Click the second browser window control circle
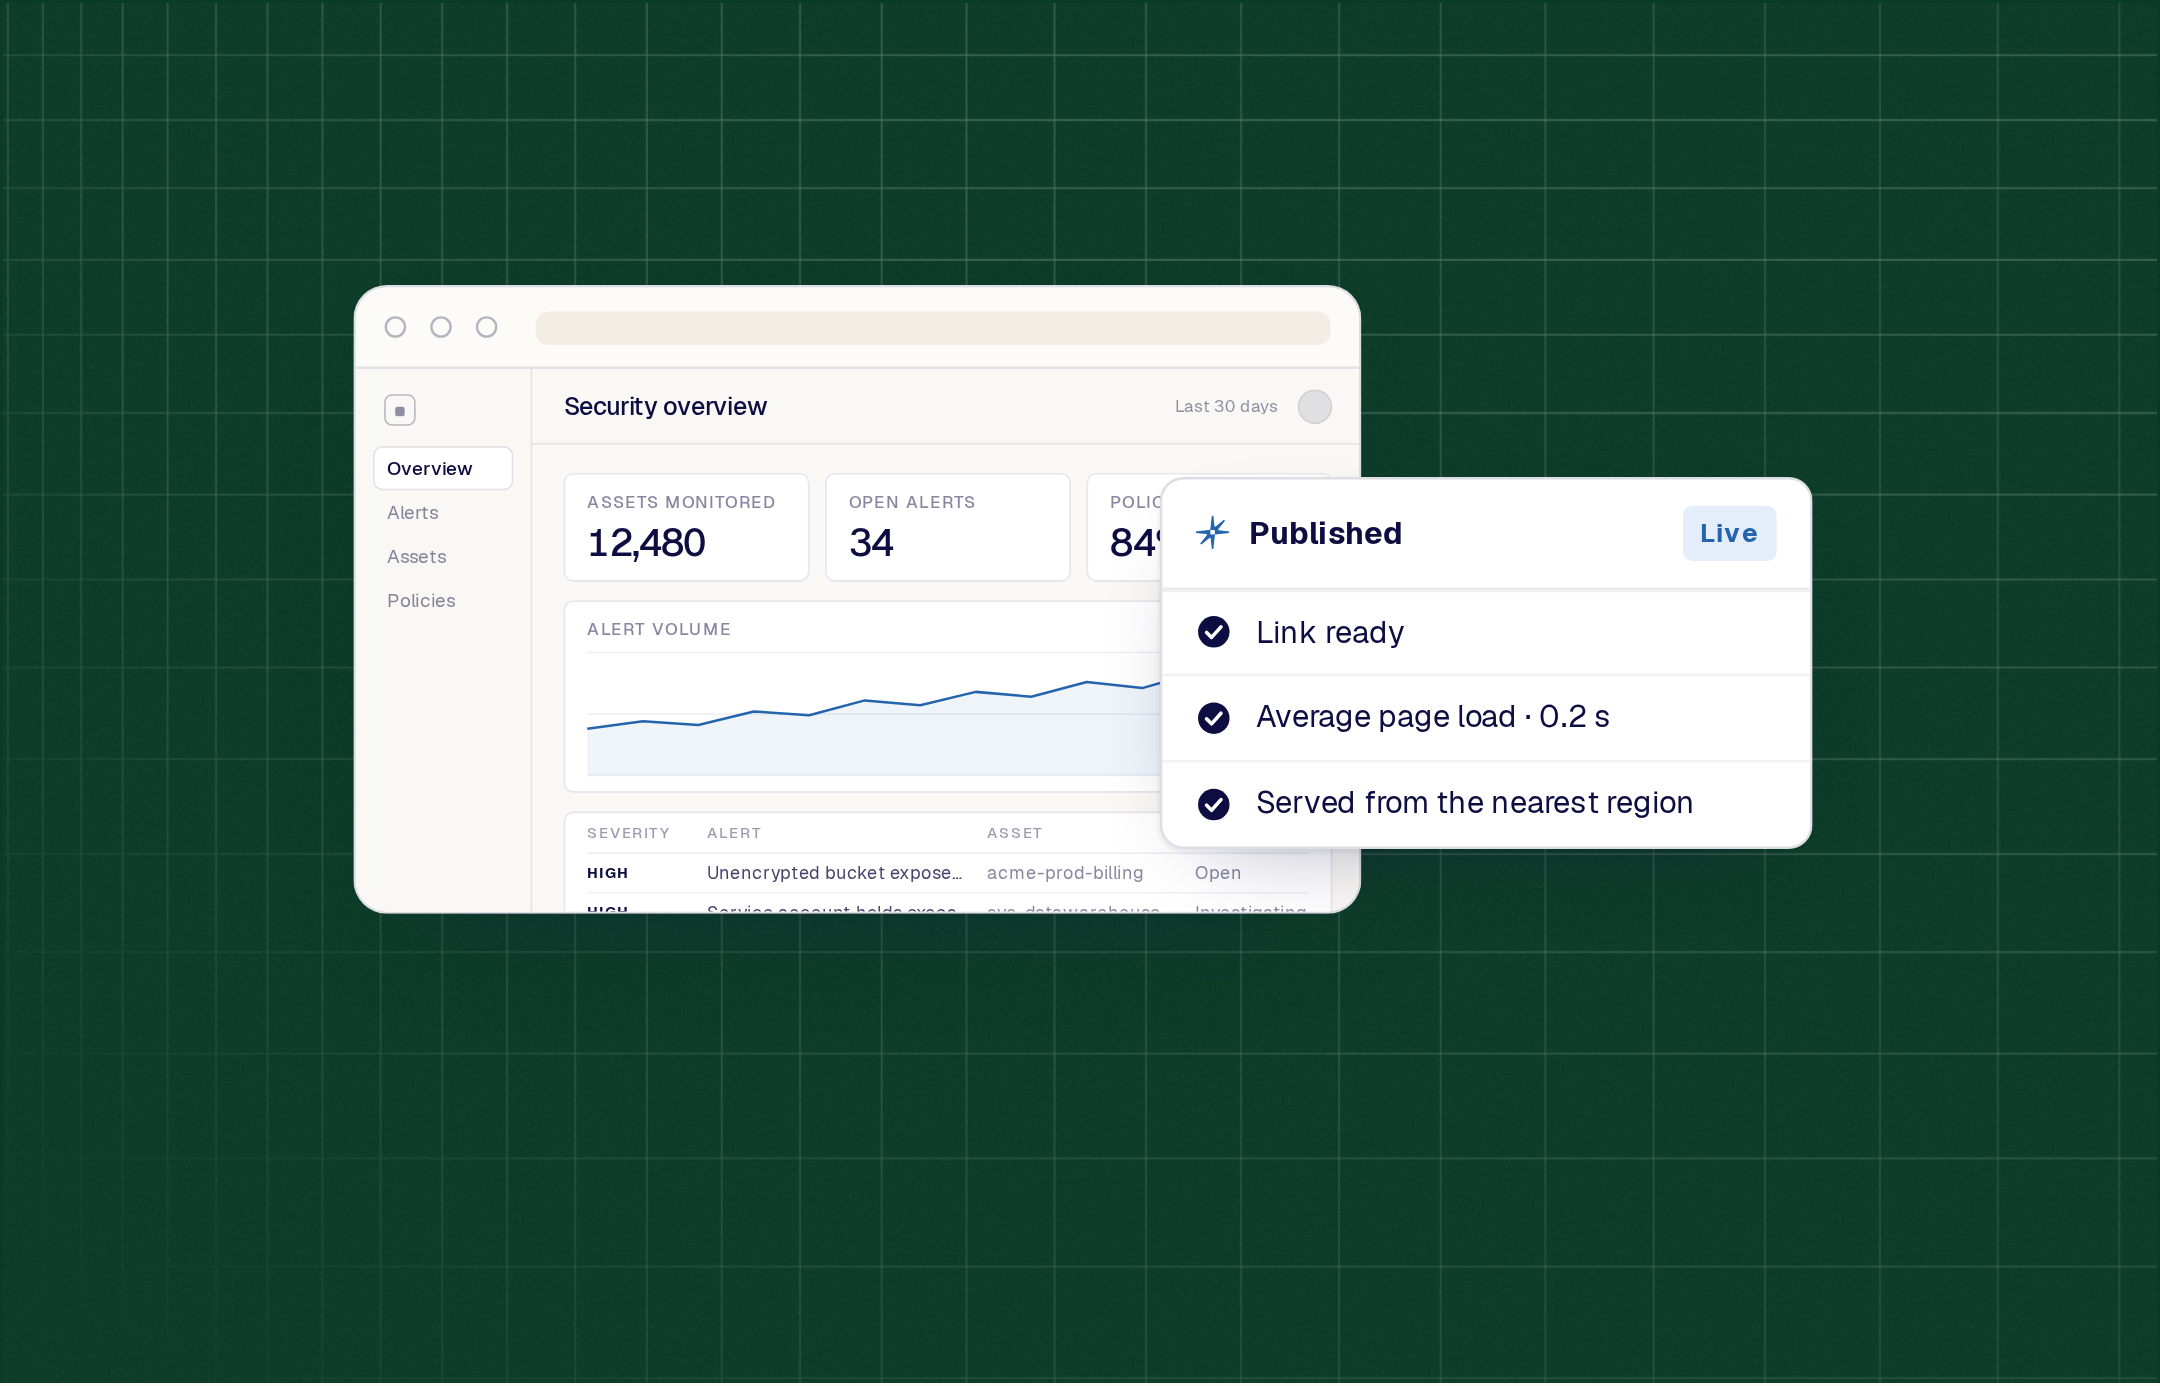 (x=441, y=327)
